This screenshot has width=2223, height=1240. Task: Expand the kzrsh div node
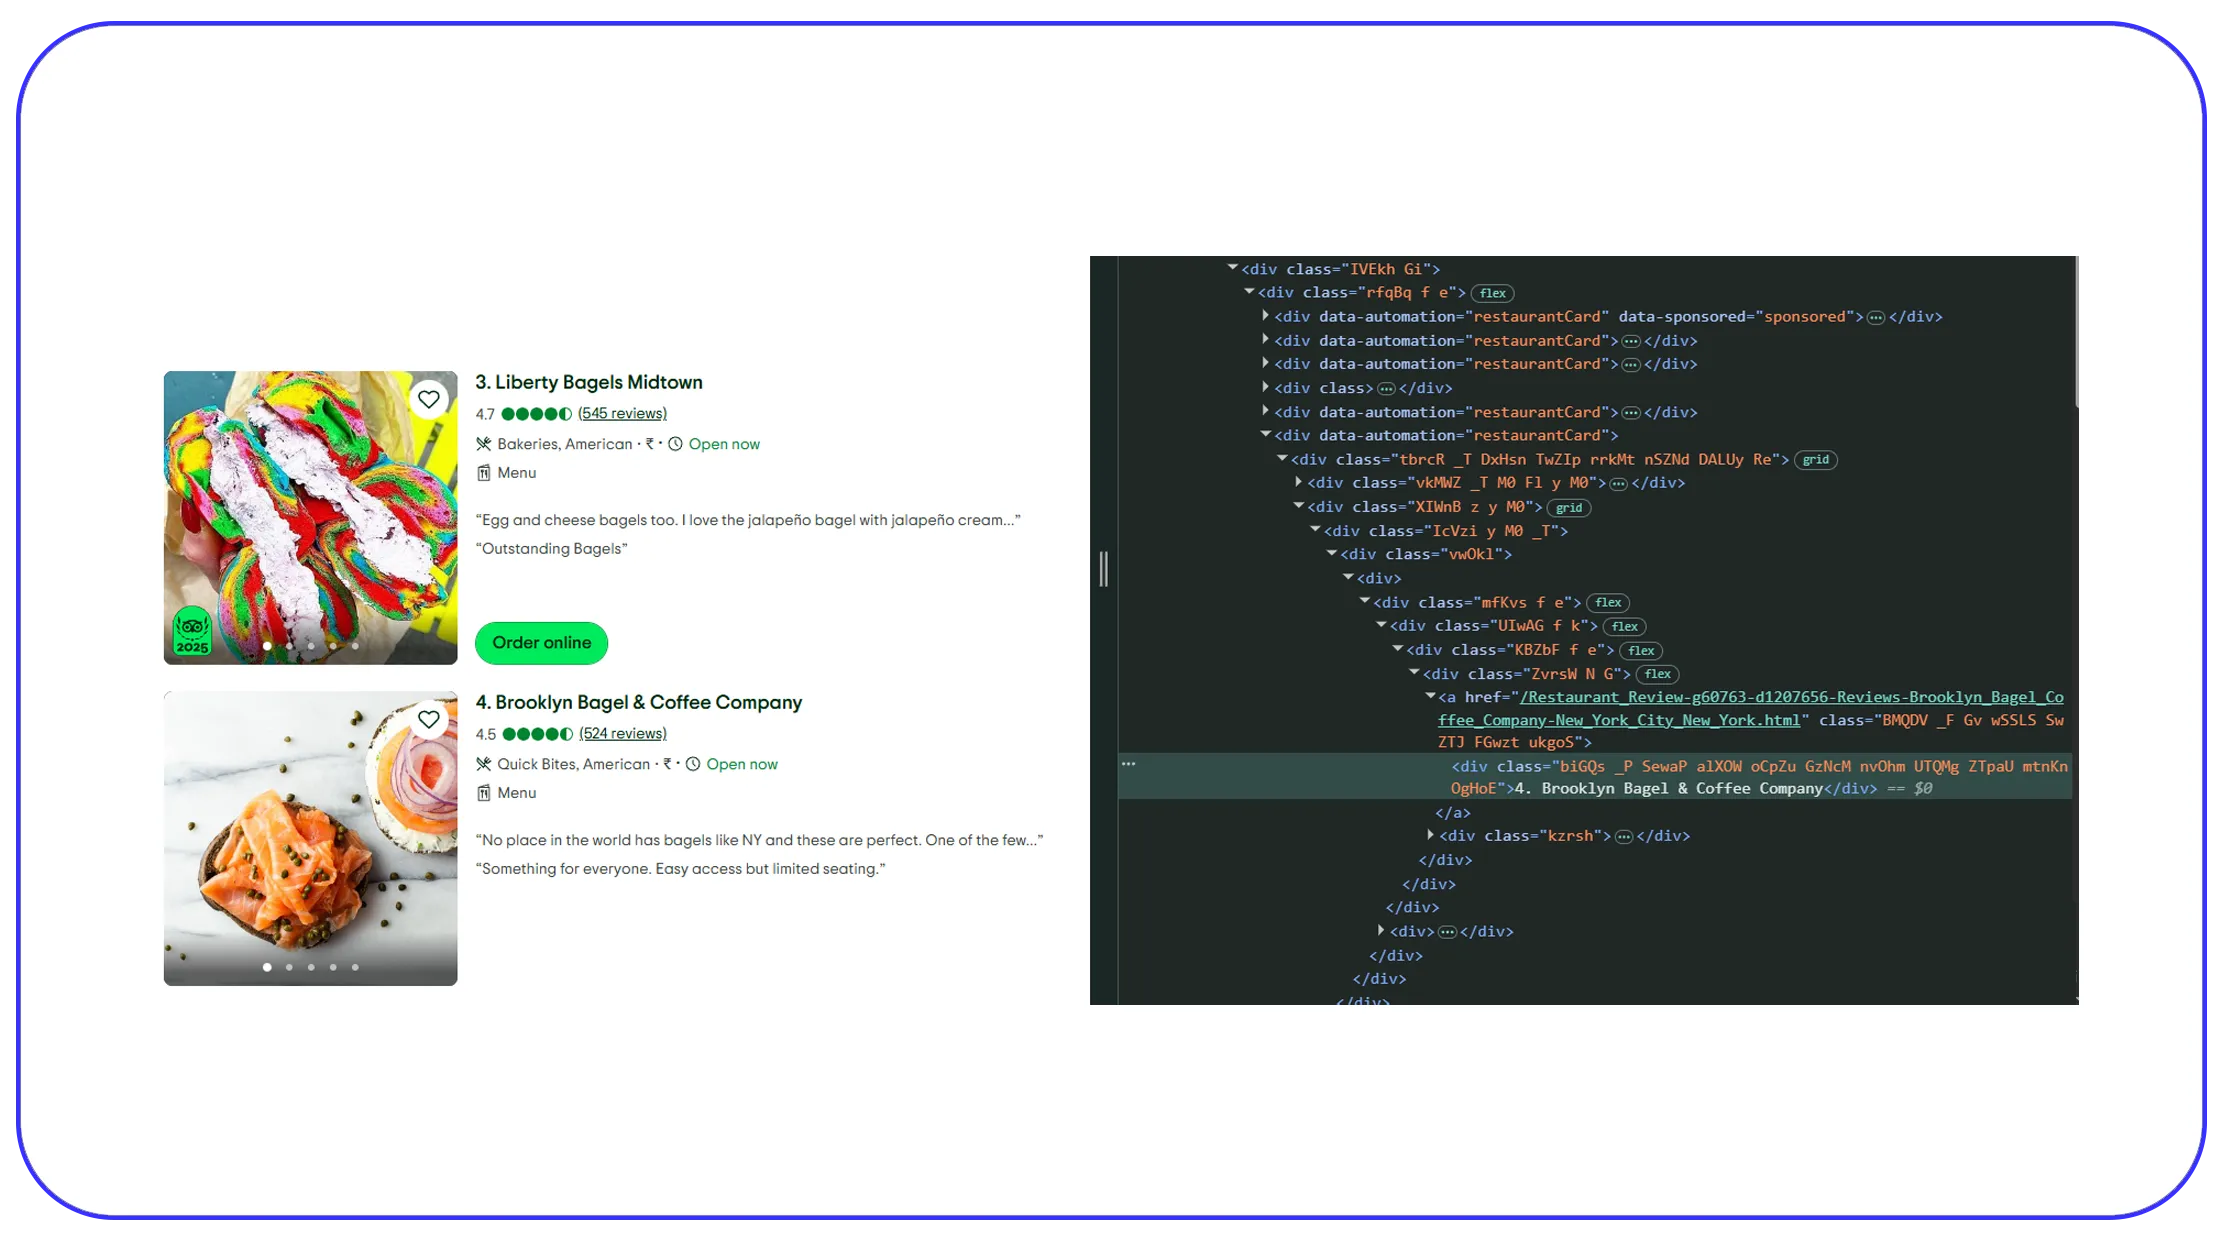pos(1430,835)
